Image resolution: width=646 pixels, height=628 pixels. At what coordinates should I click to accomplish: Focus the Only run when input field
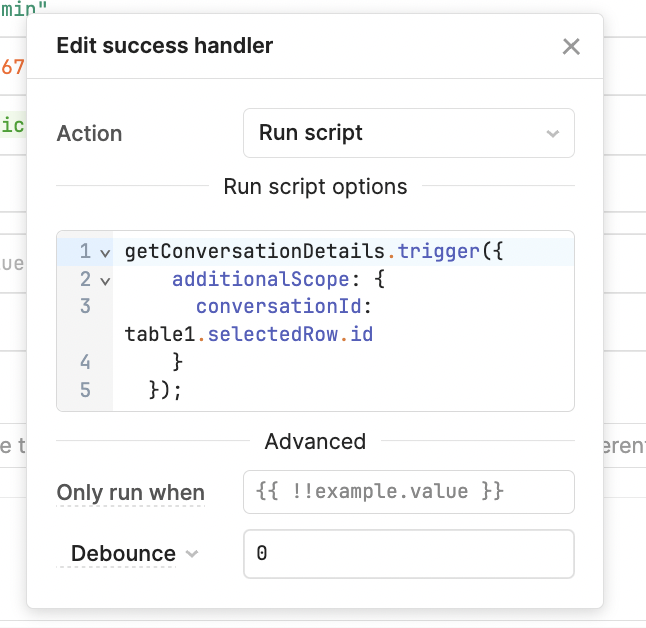[409, 492]
